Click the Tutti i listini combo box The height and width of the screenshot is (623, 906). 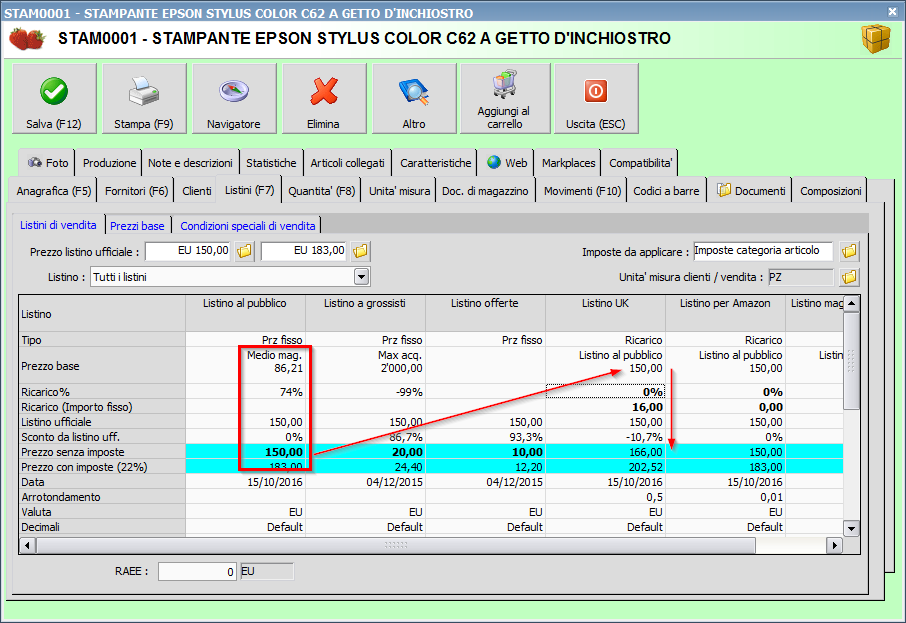coord(230,277)
